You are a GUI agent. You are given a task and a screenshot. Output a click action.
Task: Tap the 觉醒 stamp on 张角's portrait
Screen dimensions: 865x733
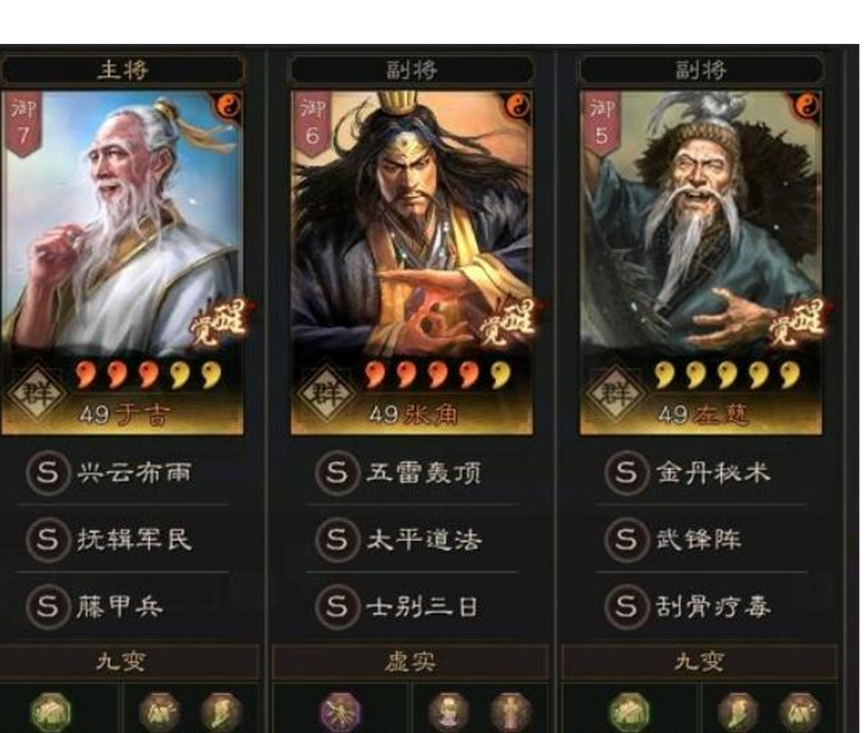[x=506, y=323]
